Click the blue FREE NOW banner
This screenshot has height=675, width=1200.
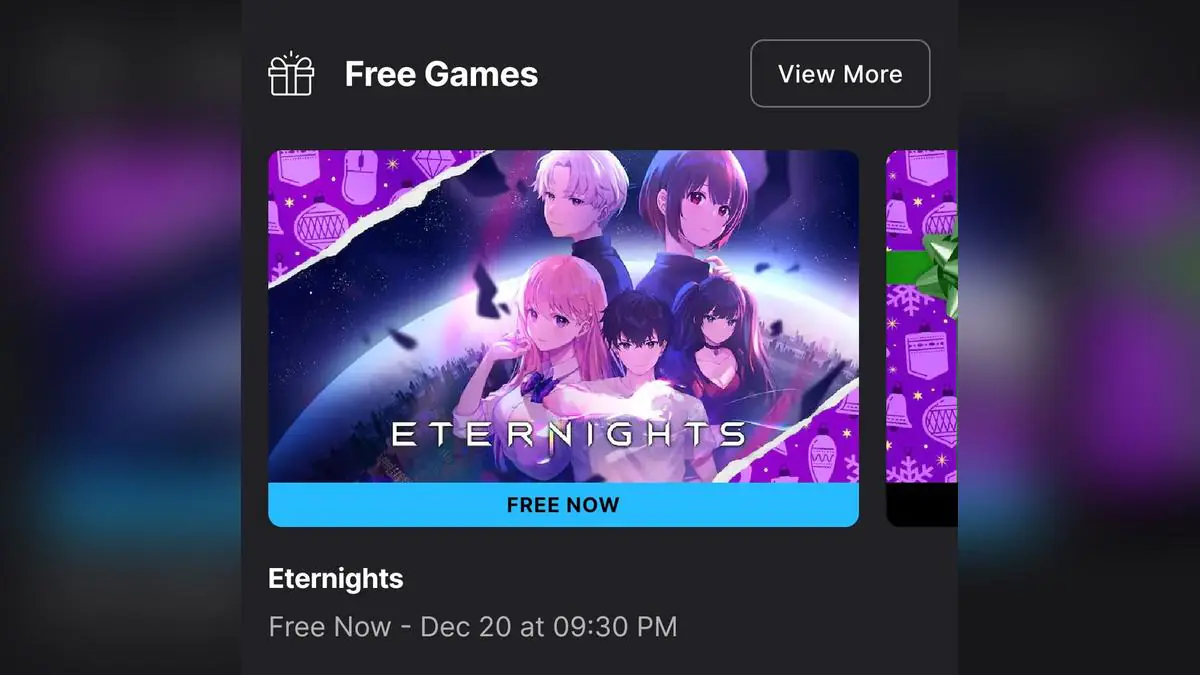563,505
